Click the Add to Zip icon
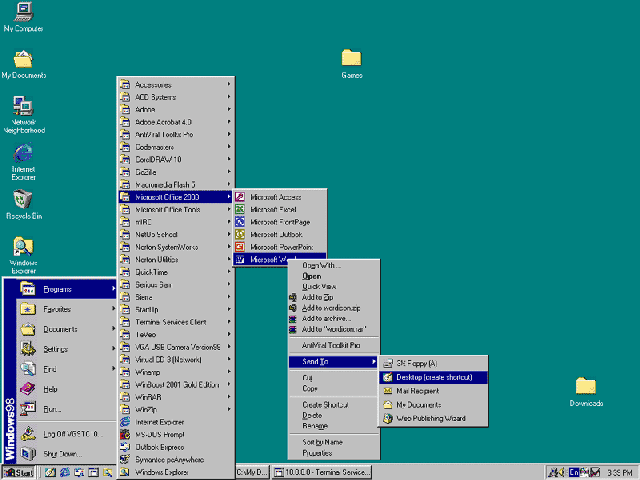 (292, 297)
